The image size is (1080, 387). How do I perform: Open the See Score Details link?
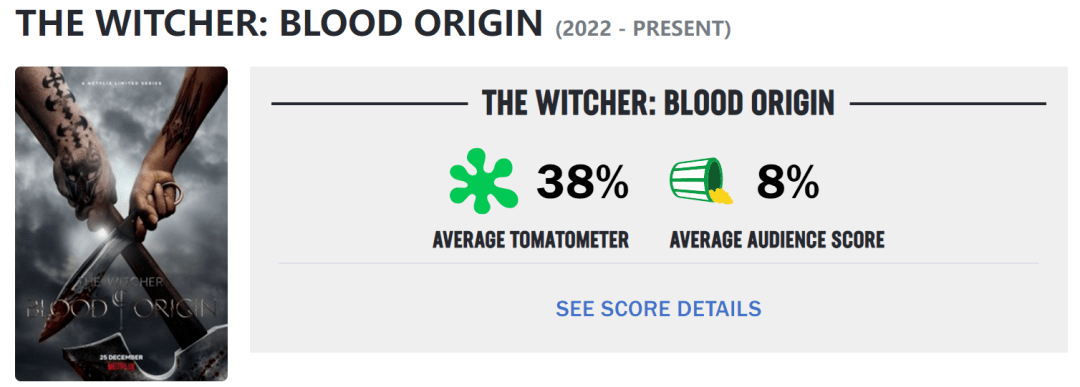point(658,308)
